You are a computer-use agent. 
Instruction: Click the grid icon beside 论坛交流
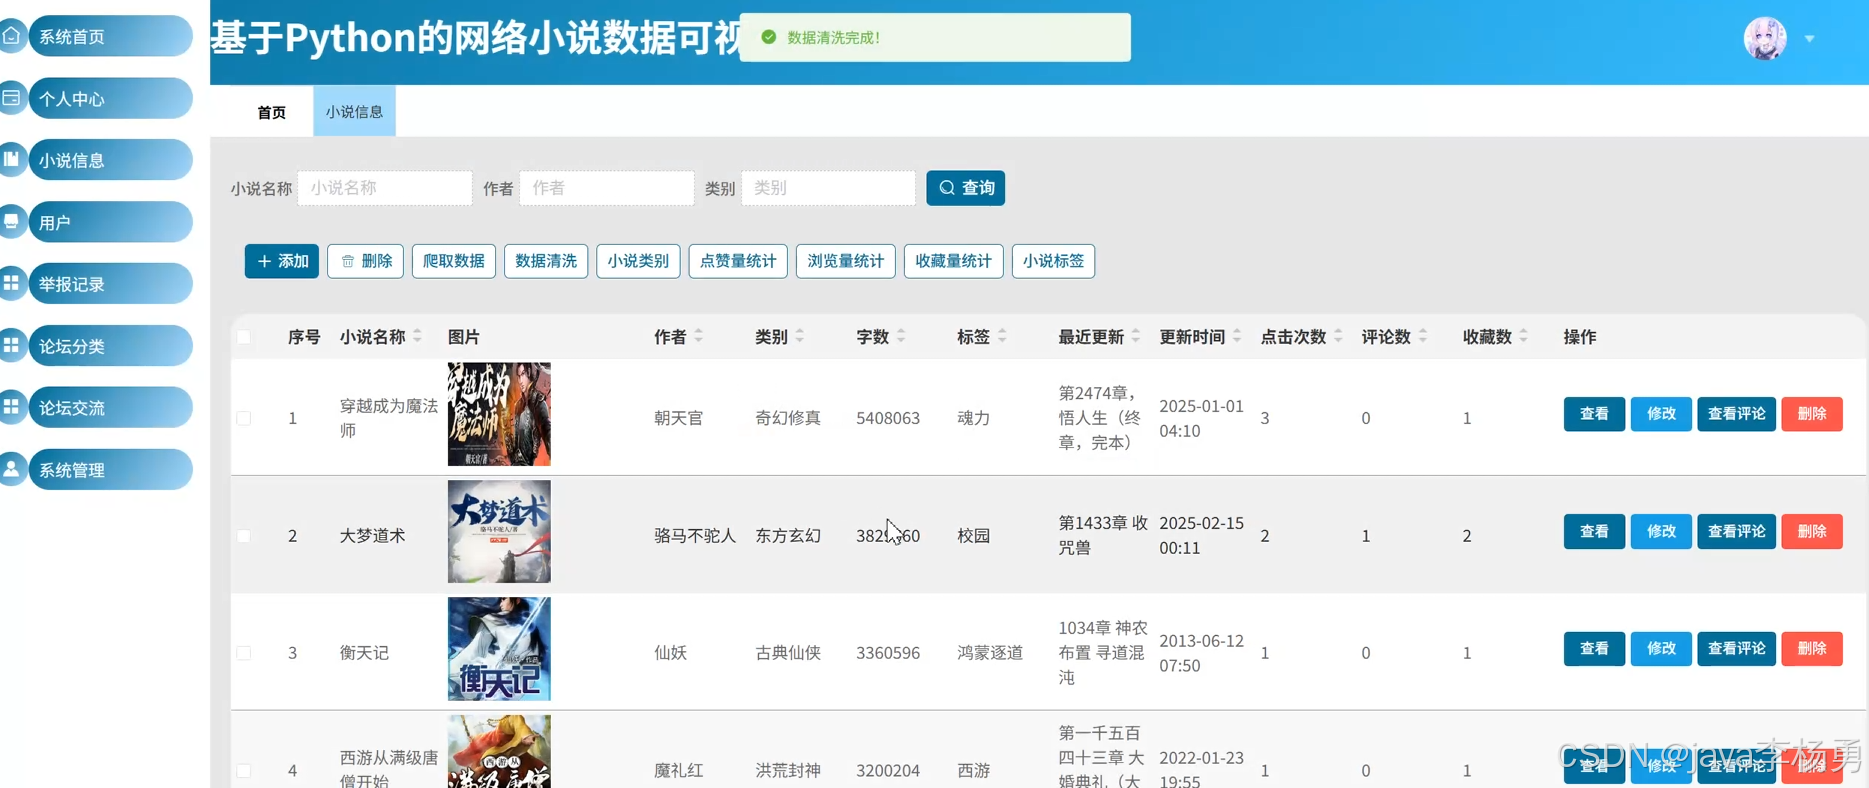point(11,407)
